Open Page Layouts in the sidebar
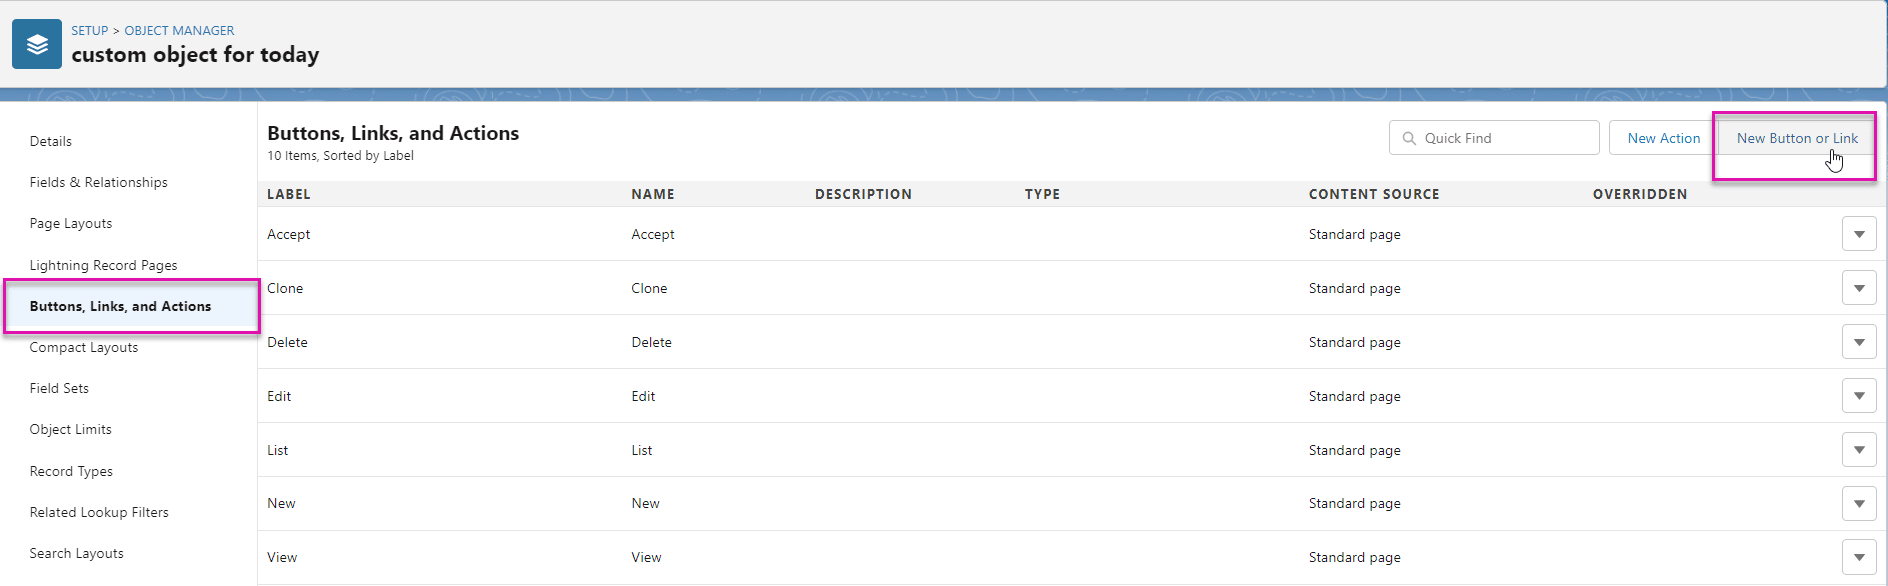Screen dimensions: 1888x586 point(71,223)
